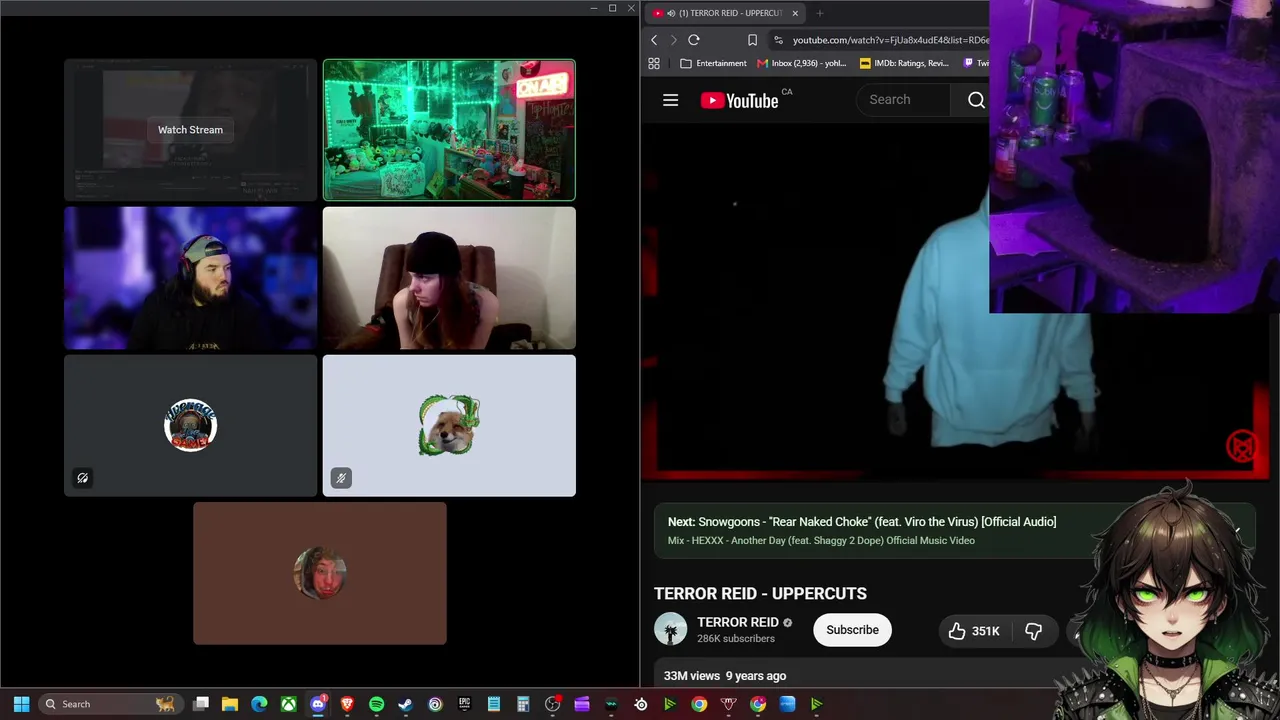This screenshot has height=720, width=1280.
Task: Go to the YouTube home logo
Action: coord(739,100)
